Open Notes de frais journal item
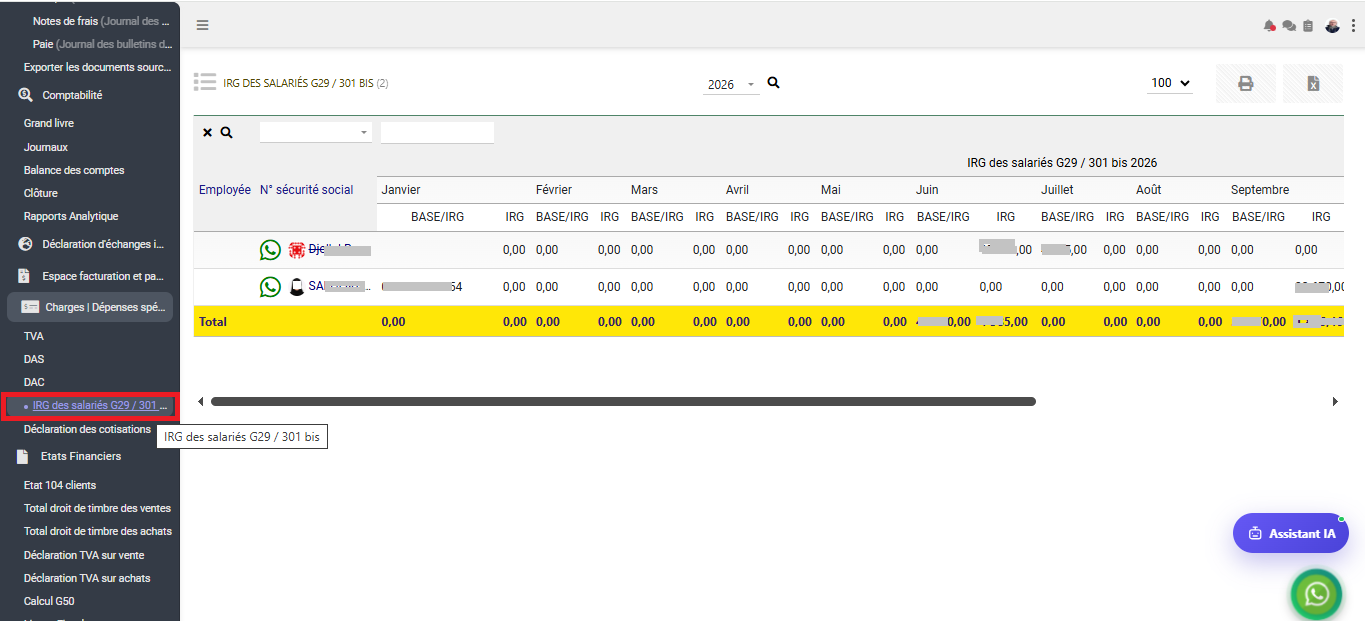This screenshot has height=621, width=1365. click(x=102, y=21)
